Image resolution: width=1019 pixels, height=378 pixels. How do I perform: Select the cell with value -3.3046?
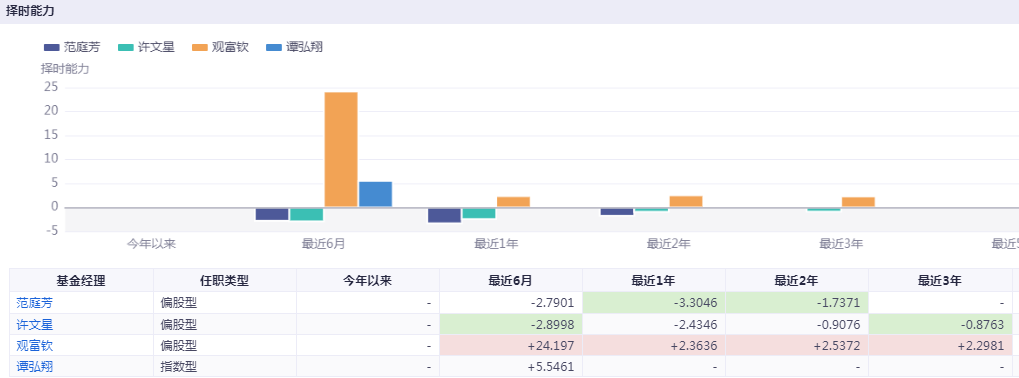(654, 303)
